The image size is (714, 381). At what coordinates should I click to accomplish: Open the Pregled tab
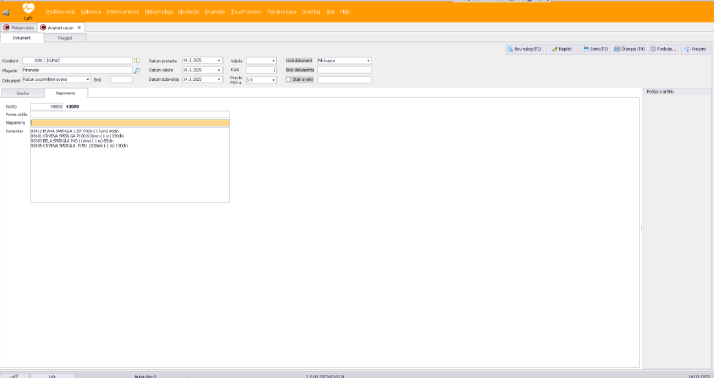click(65, 38)
